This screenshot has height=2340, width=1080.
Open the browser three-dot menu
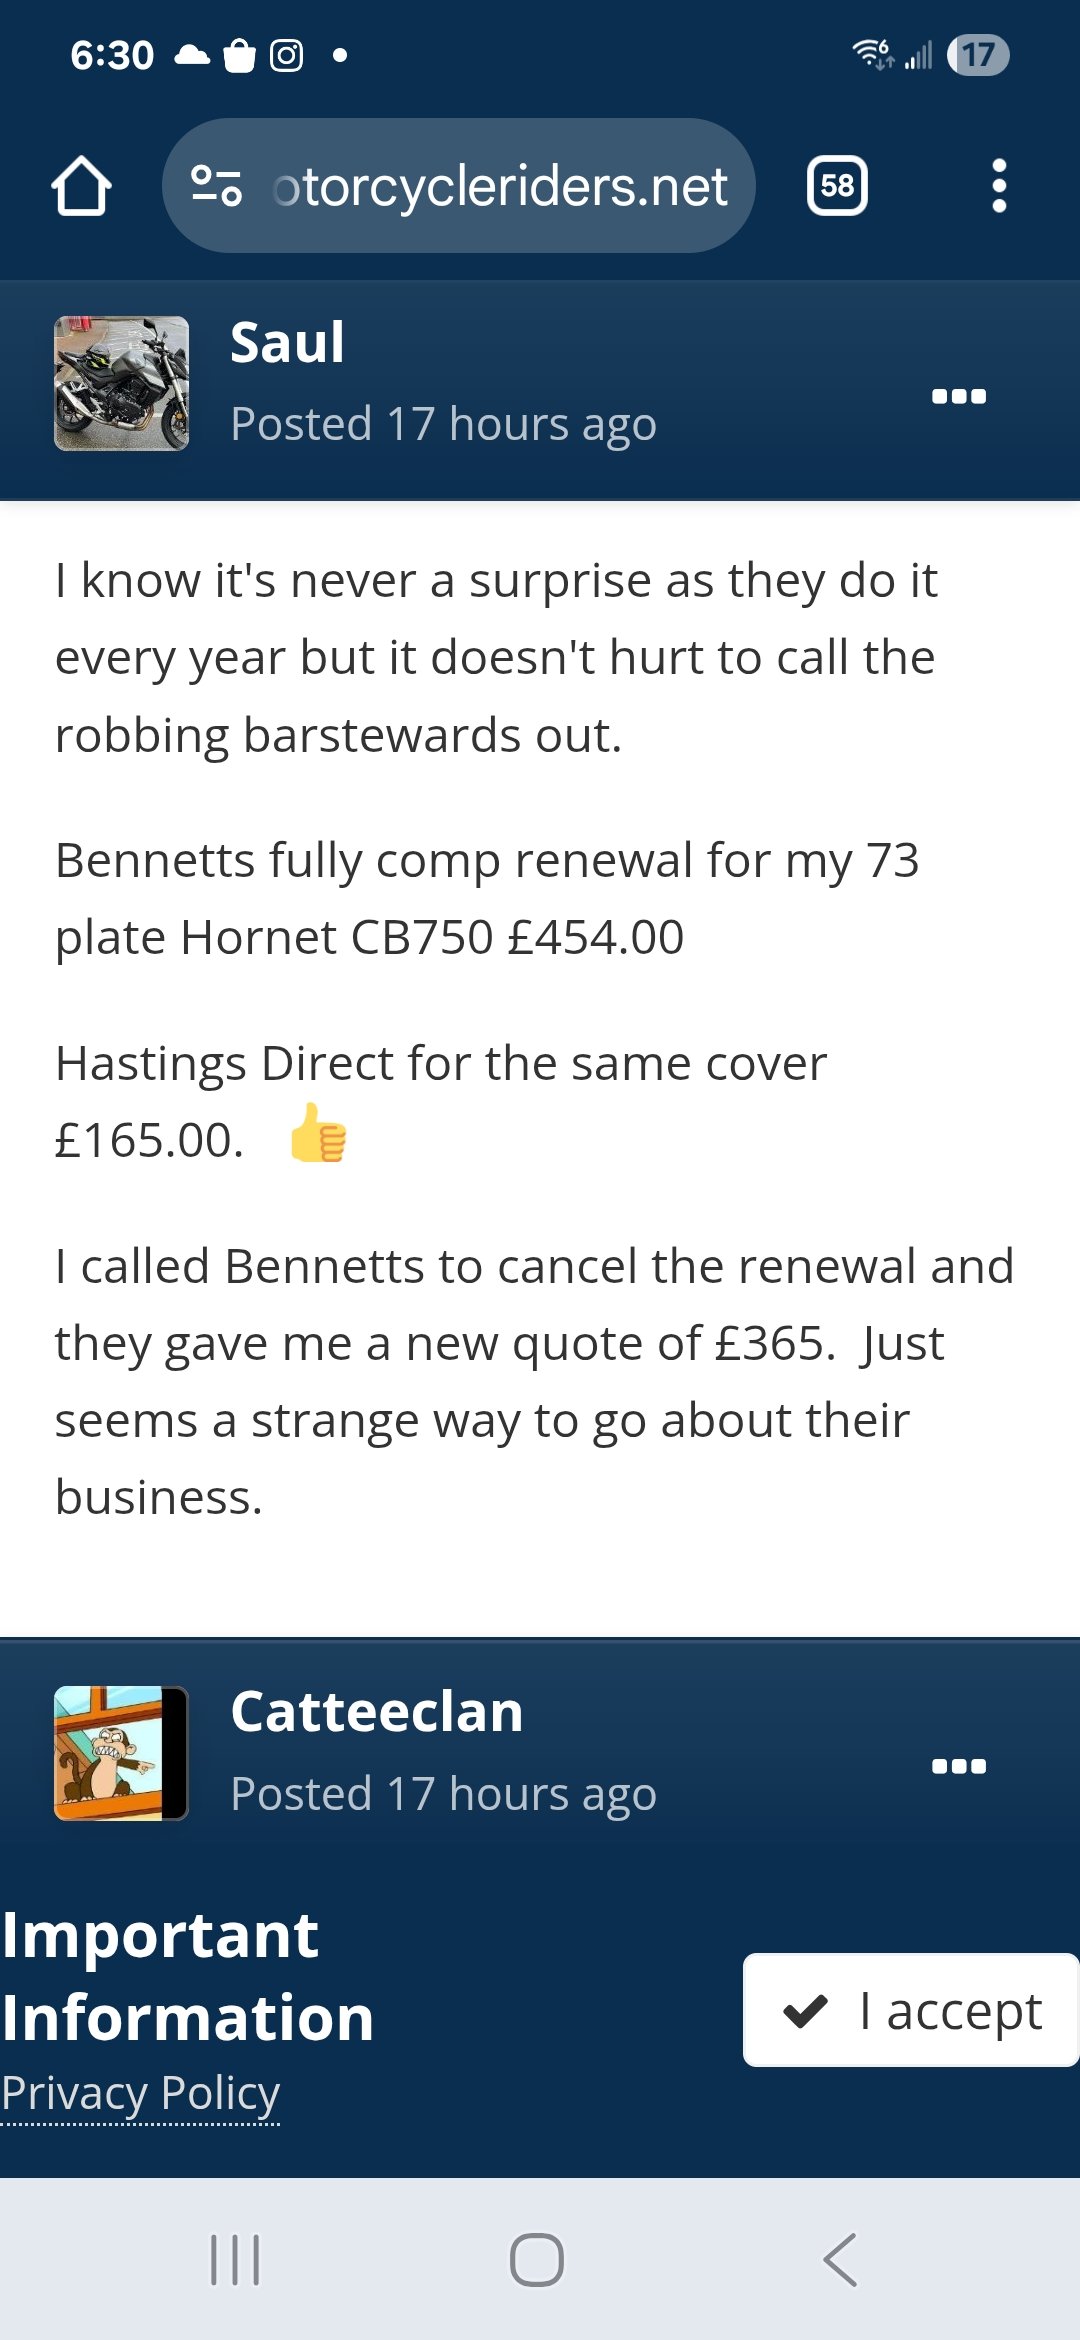point(998,186)
